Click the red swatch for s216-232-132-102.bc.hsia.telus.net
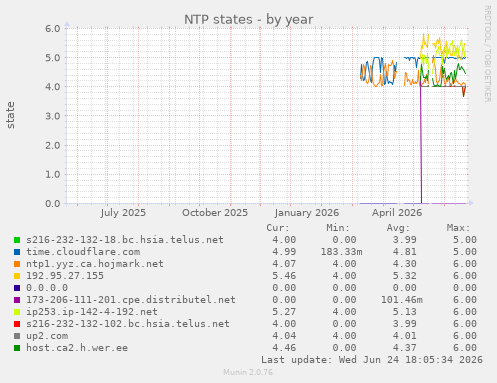The width and height of the screenshot is (497, 383). [x=17, y=324]
